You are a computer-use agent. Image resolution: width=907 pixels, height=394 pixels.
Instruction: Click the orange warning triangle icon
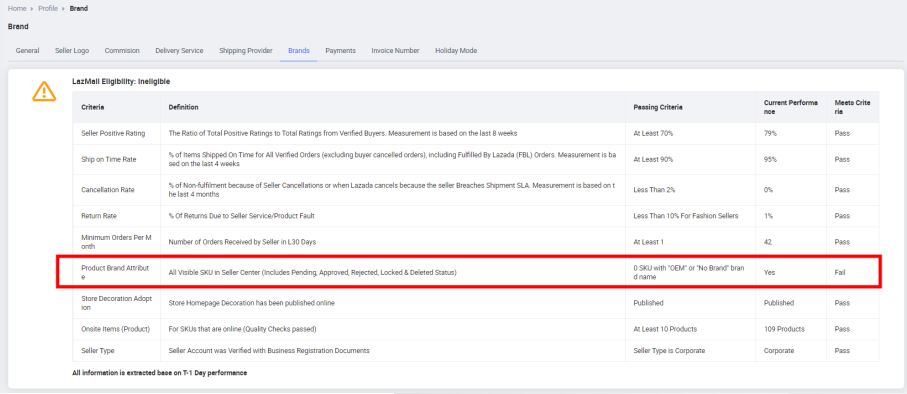tap(44, 91)
